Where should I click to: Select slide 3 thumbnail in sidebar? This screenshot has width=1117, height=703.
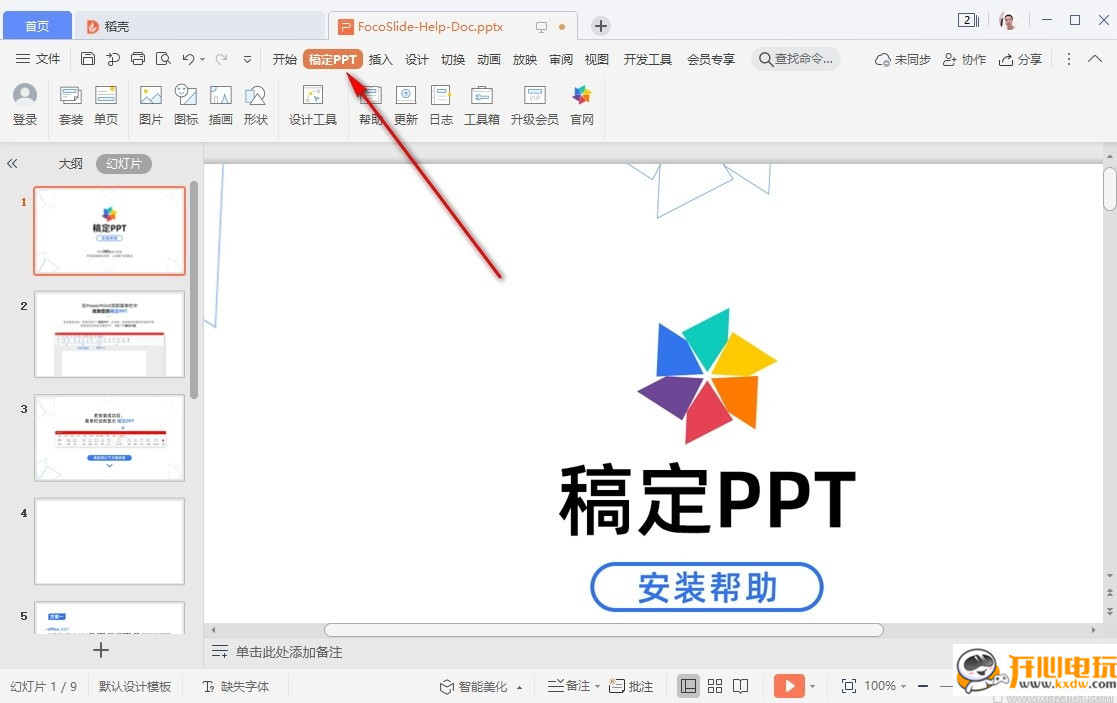109,437
